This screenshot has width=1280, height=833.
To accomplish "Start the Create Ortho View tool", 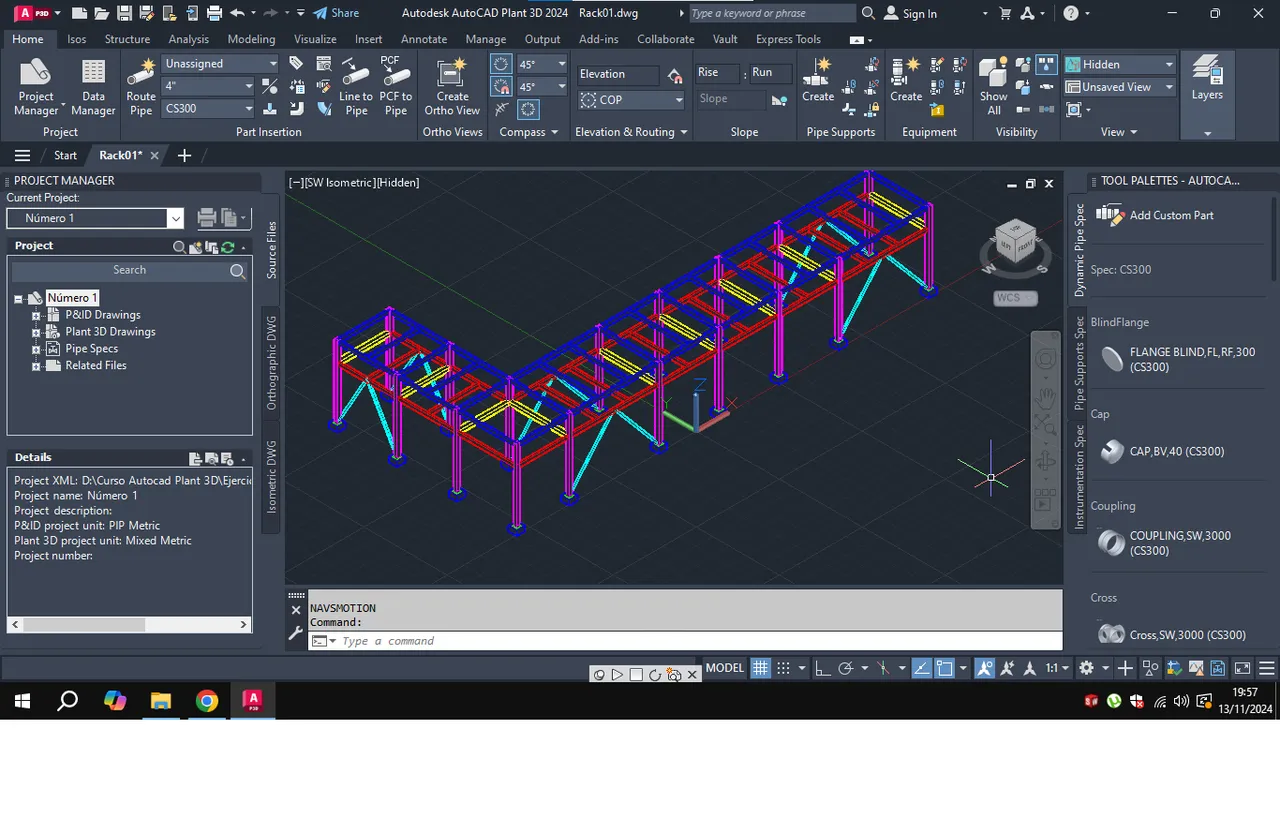I will point(452,87).
